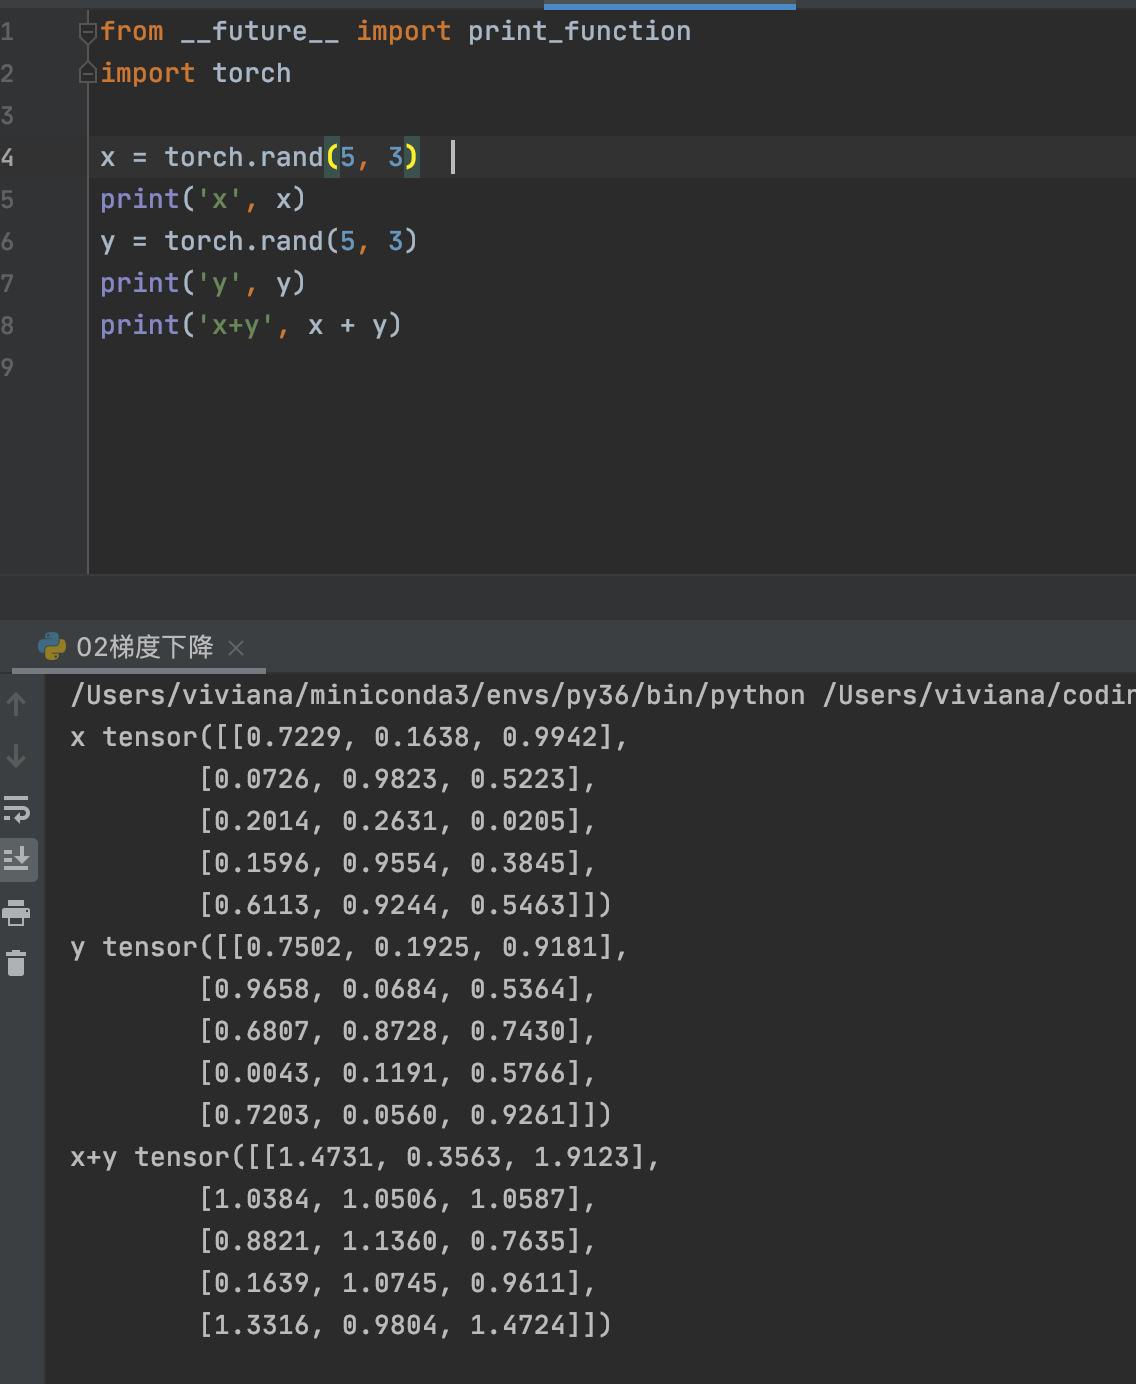Click output row '[0.1596, 0.9554, 0.3845]'

coord(390,863)
